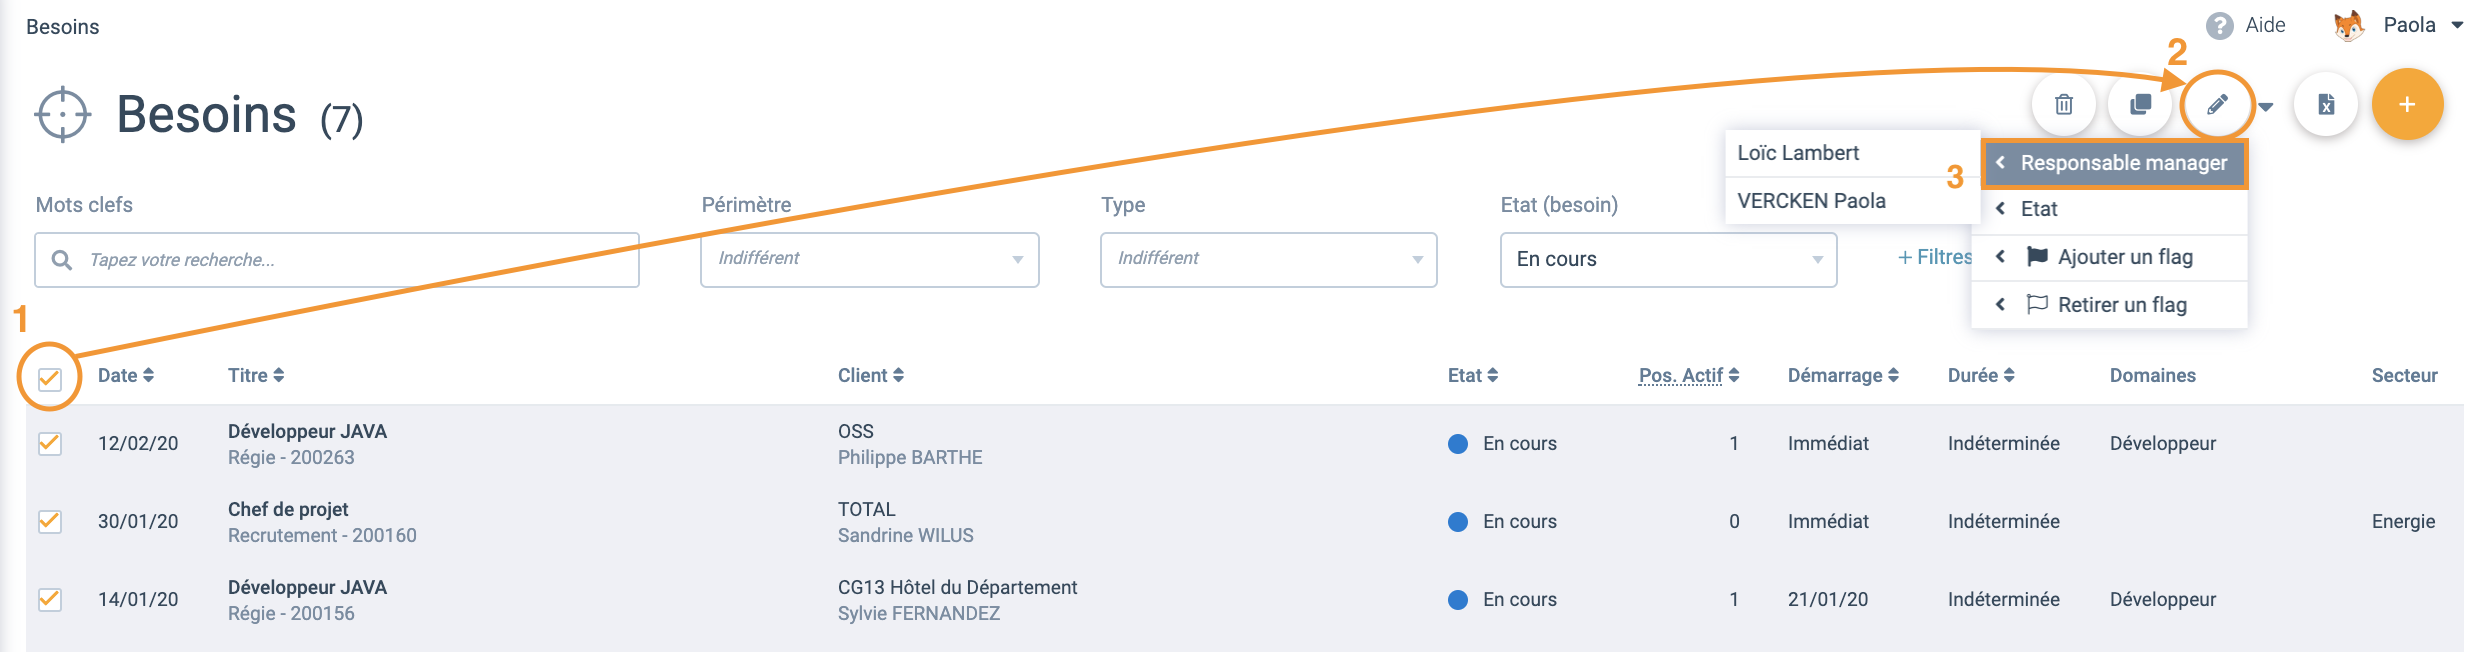Click the fox avatar icon

point(2348,25)
